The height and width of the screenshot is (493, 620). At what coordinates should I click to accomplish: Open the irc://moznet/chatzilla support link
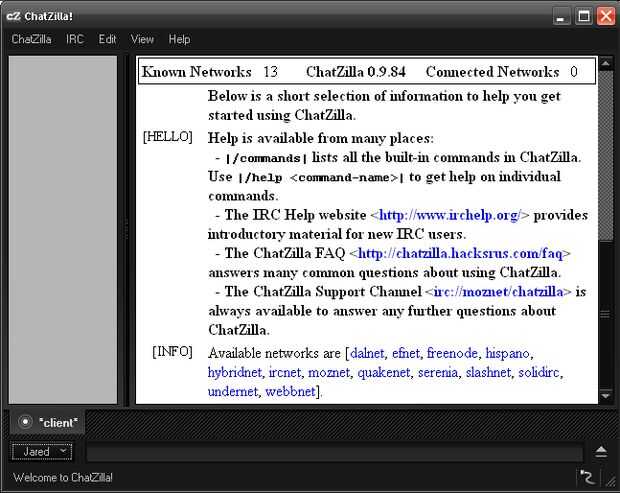498,292
